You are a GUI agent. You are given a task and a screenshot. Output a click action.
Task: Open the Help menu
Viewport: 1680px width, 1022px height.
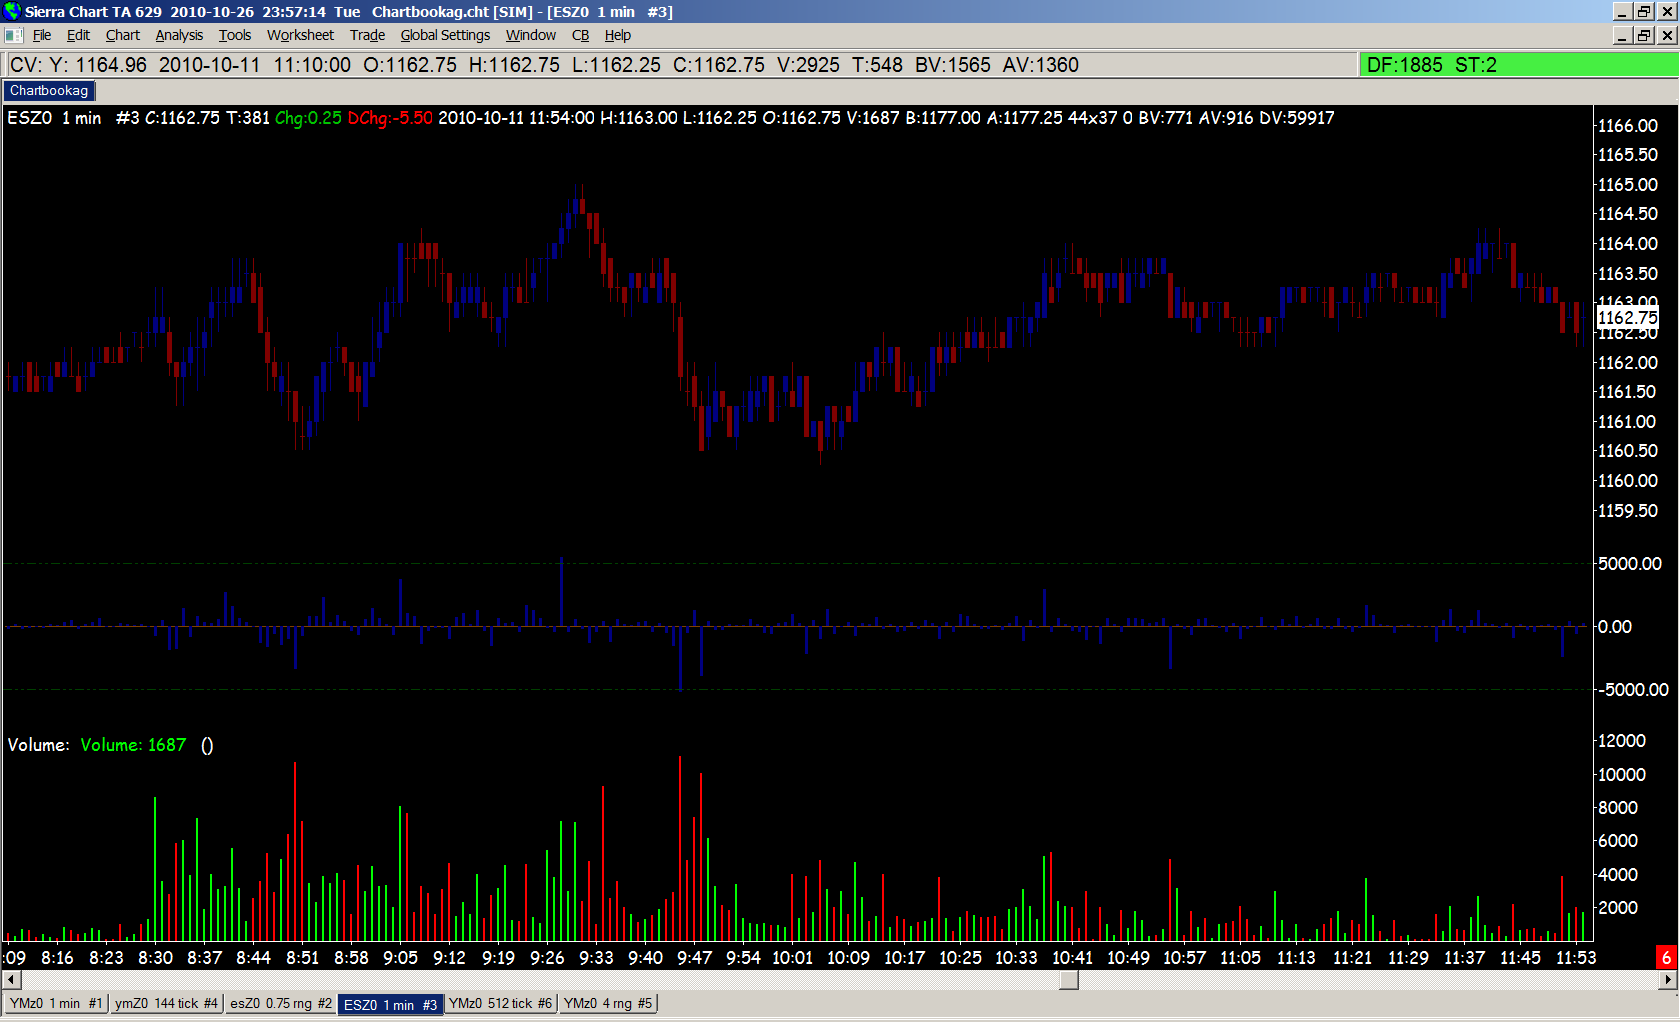point(618,35)
